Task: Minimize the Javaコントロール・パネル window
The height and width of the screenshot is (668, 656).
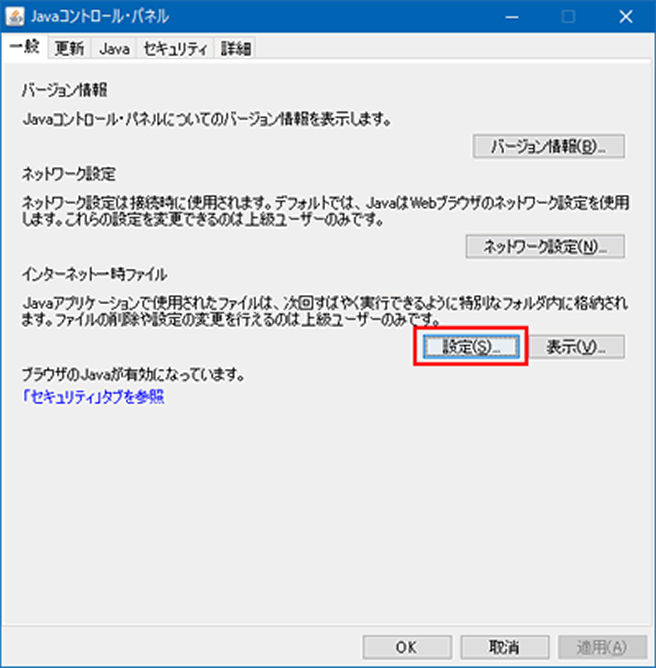Action: (x=512, y=17)
